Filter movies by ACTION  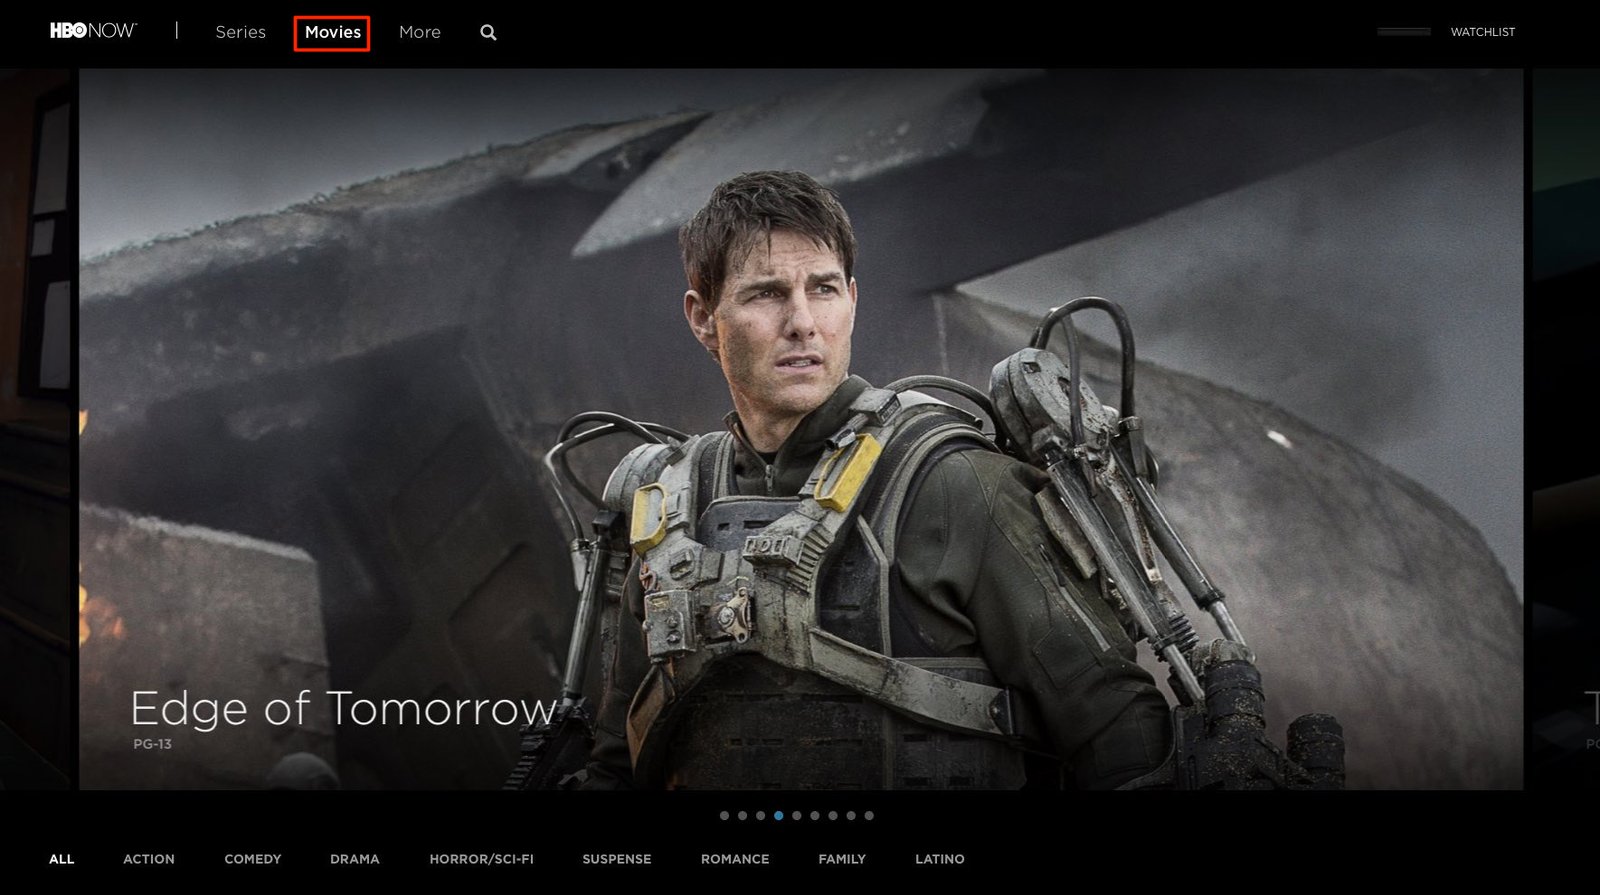(x=149, y=859)
